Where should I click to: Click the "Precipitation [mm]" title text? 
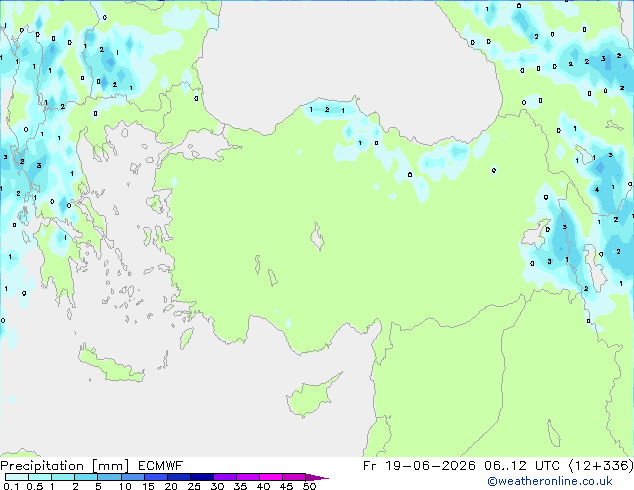tap(64, 466)
